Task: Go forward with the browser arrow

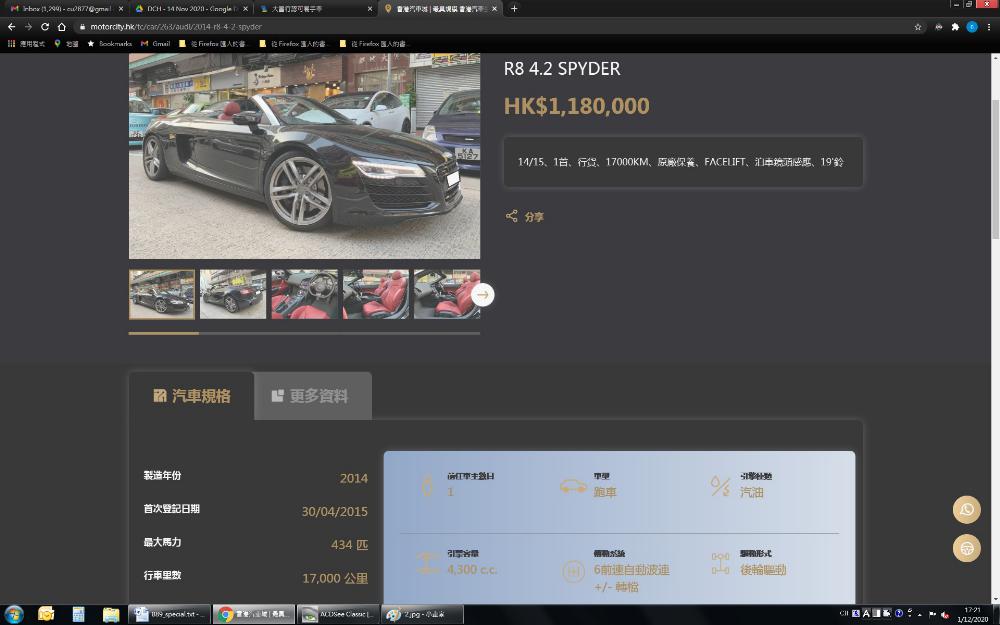Action: coord(28,27)
